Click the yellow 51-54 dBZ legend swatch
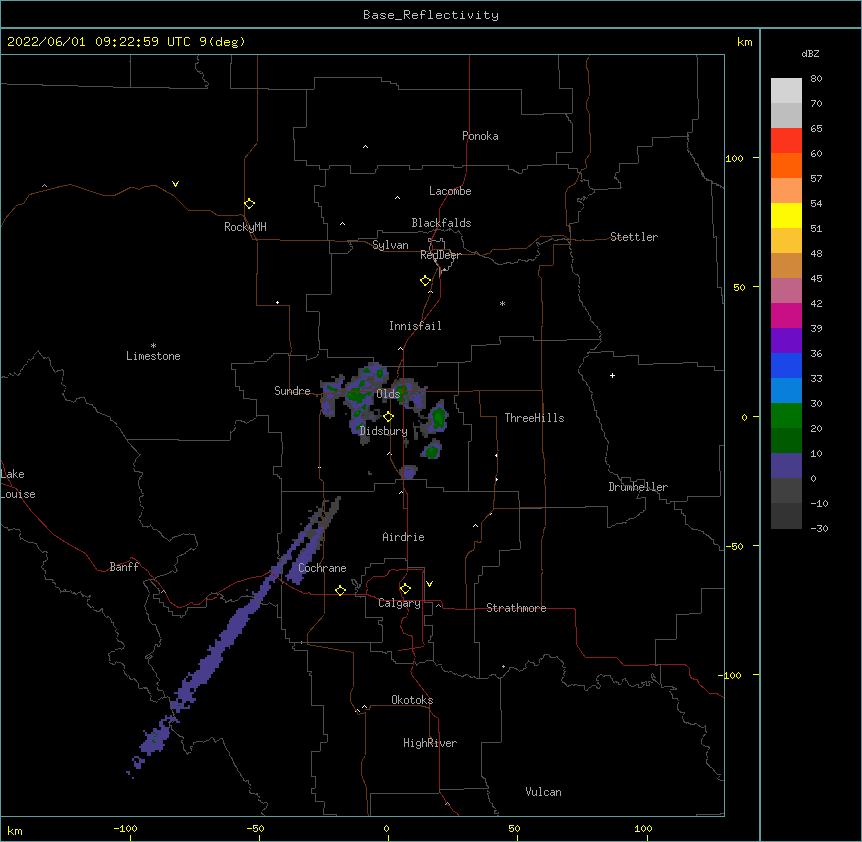 click(x=786, y=215)
